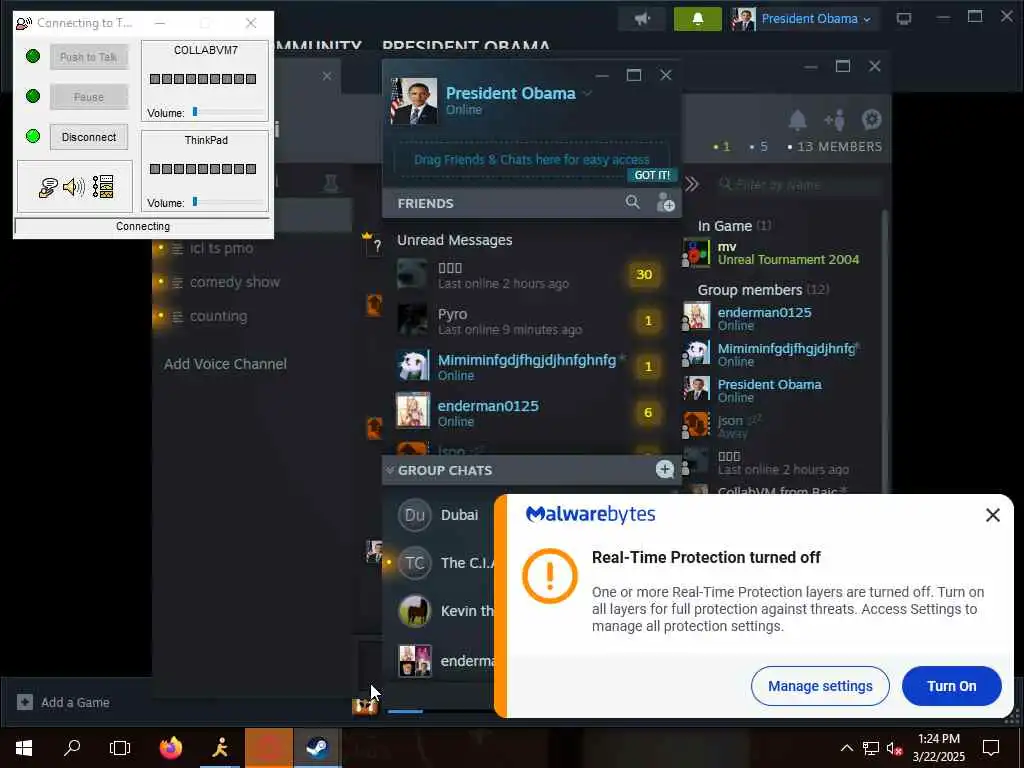The width and height of the screenshot is (1024, 768).
Task: Toggle the green indicator beside Push to Talk
Action: 33,56
